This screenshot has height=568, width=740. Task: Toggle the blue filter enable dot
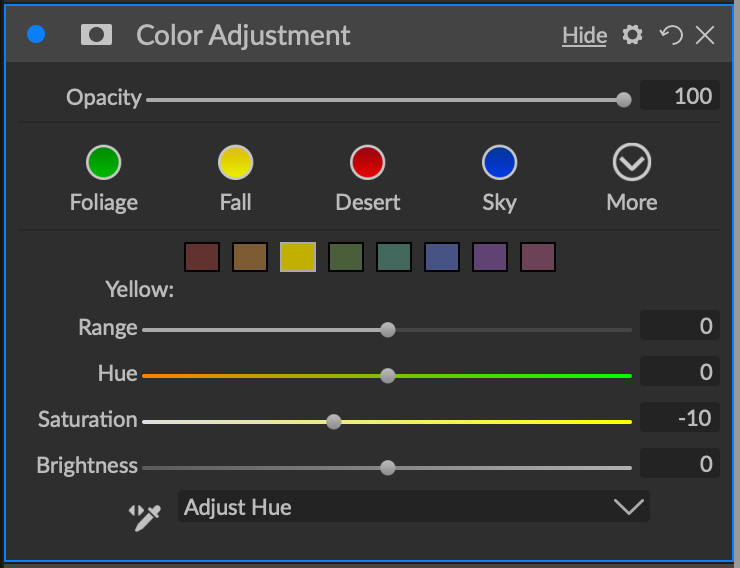click(x=37, y=35)
